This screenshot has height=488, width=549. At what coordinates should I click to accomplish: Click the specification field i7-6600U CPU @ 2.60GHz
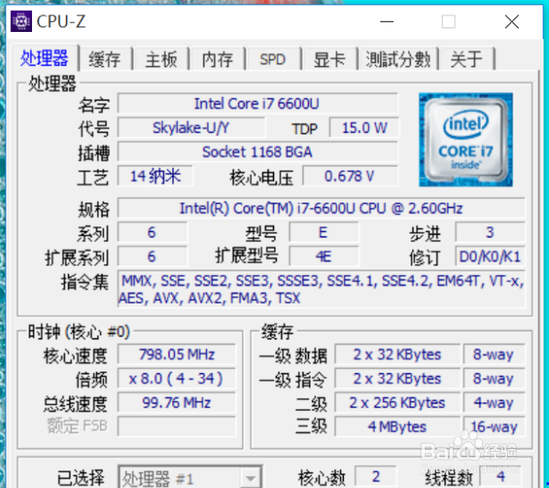click(x=321, y=208)
